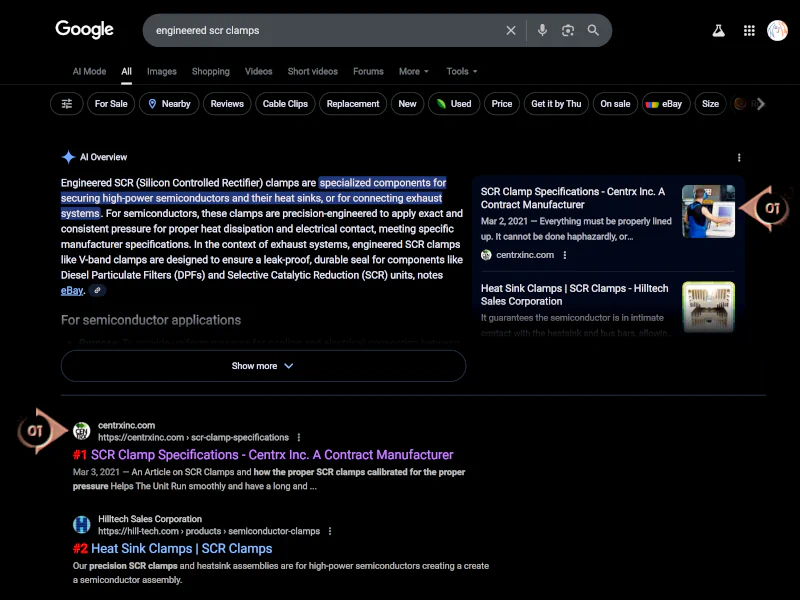Click the search query input field

click(x=320, y=31)
